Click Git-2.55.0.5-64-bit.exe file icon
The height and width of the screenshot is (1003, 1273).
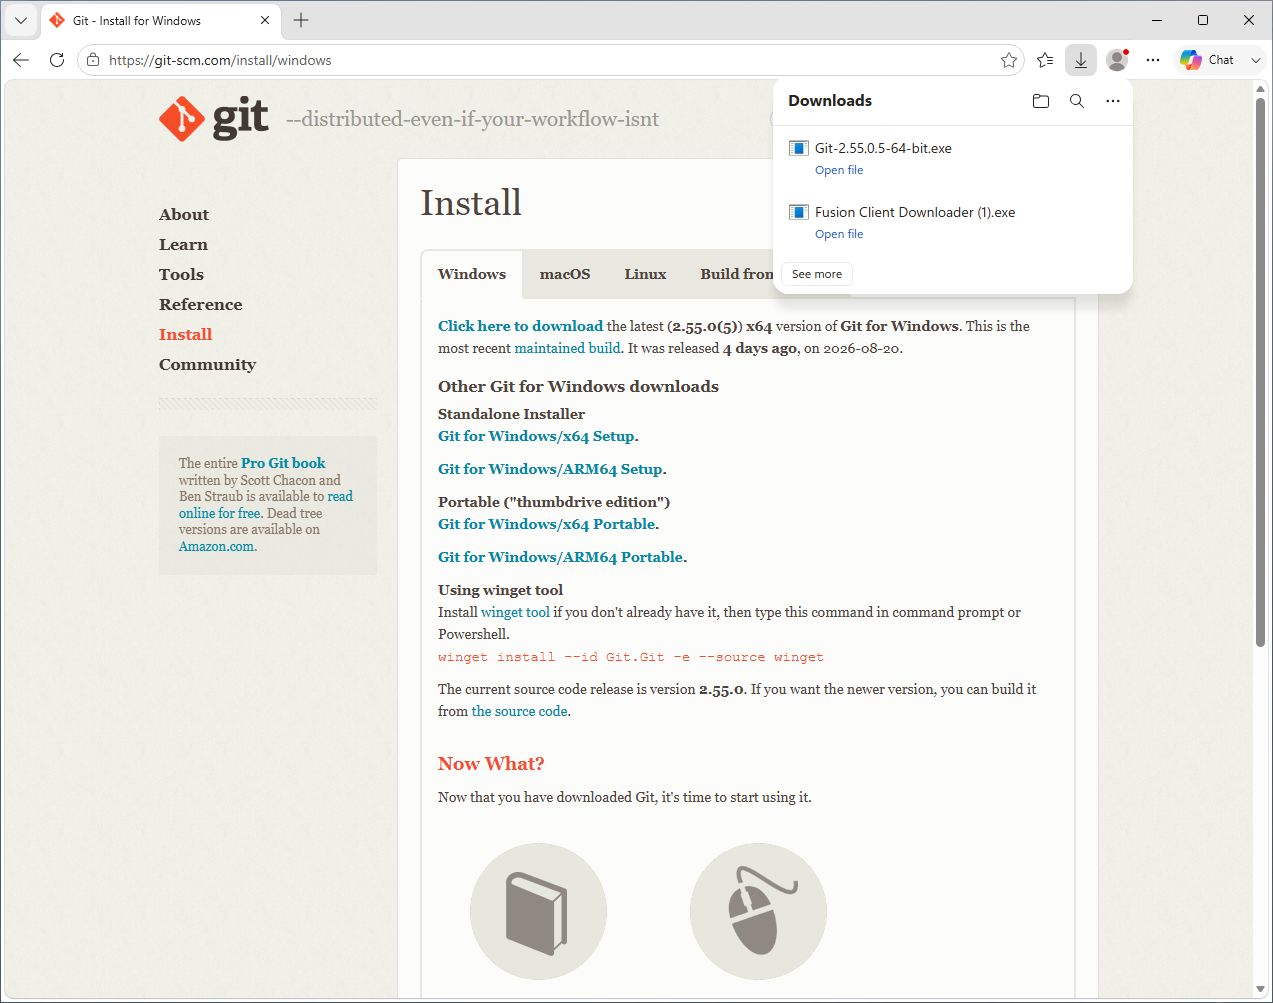[799, 148]
